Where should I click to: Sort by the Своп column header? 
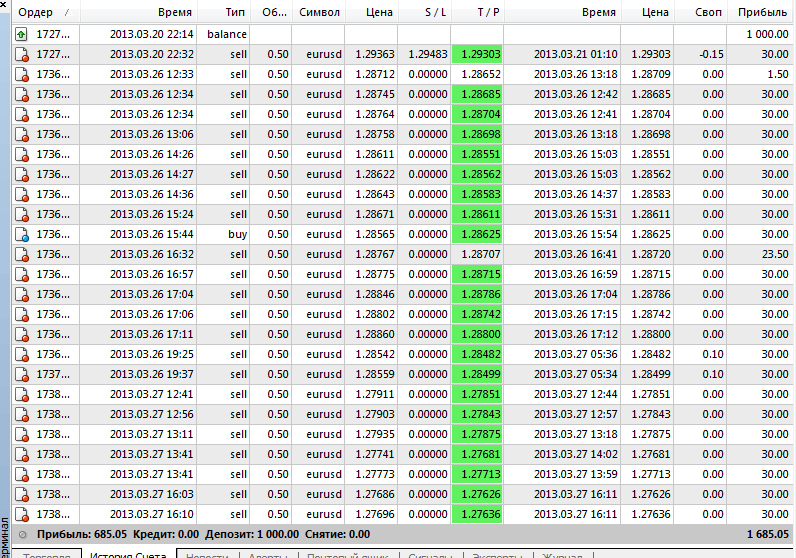(701, 12)
